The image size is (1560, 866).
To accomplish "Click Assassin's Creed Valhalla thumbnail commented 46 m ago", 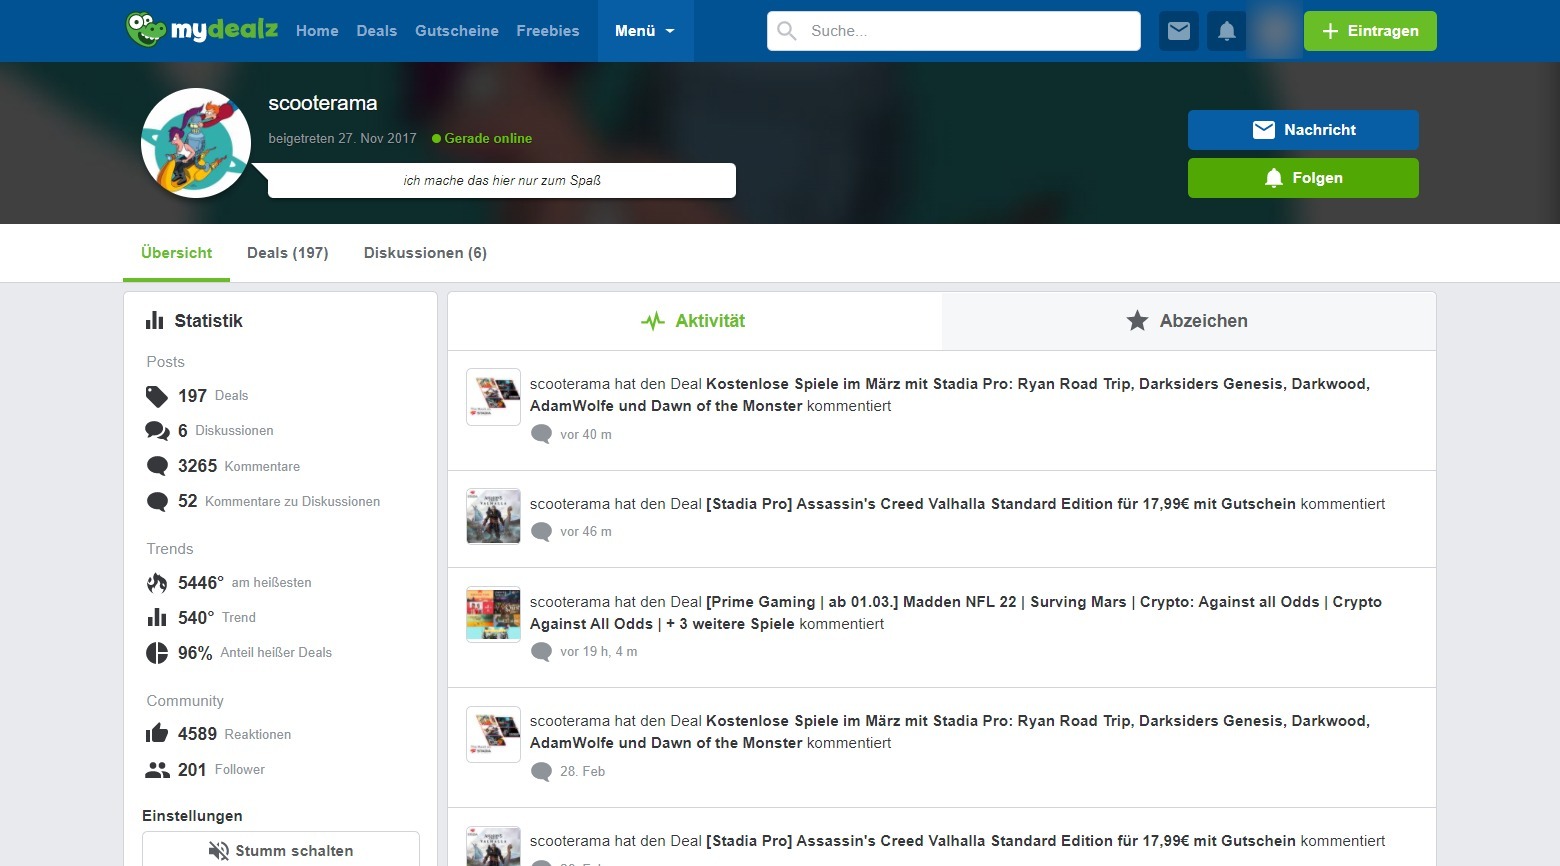I will click(x=494, y=516).
